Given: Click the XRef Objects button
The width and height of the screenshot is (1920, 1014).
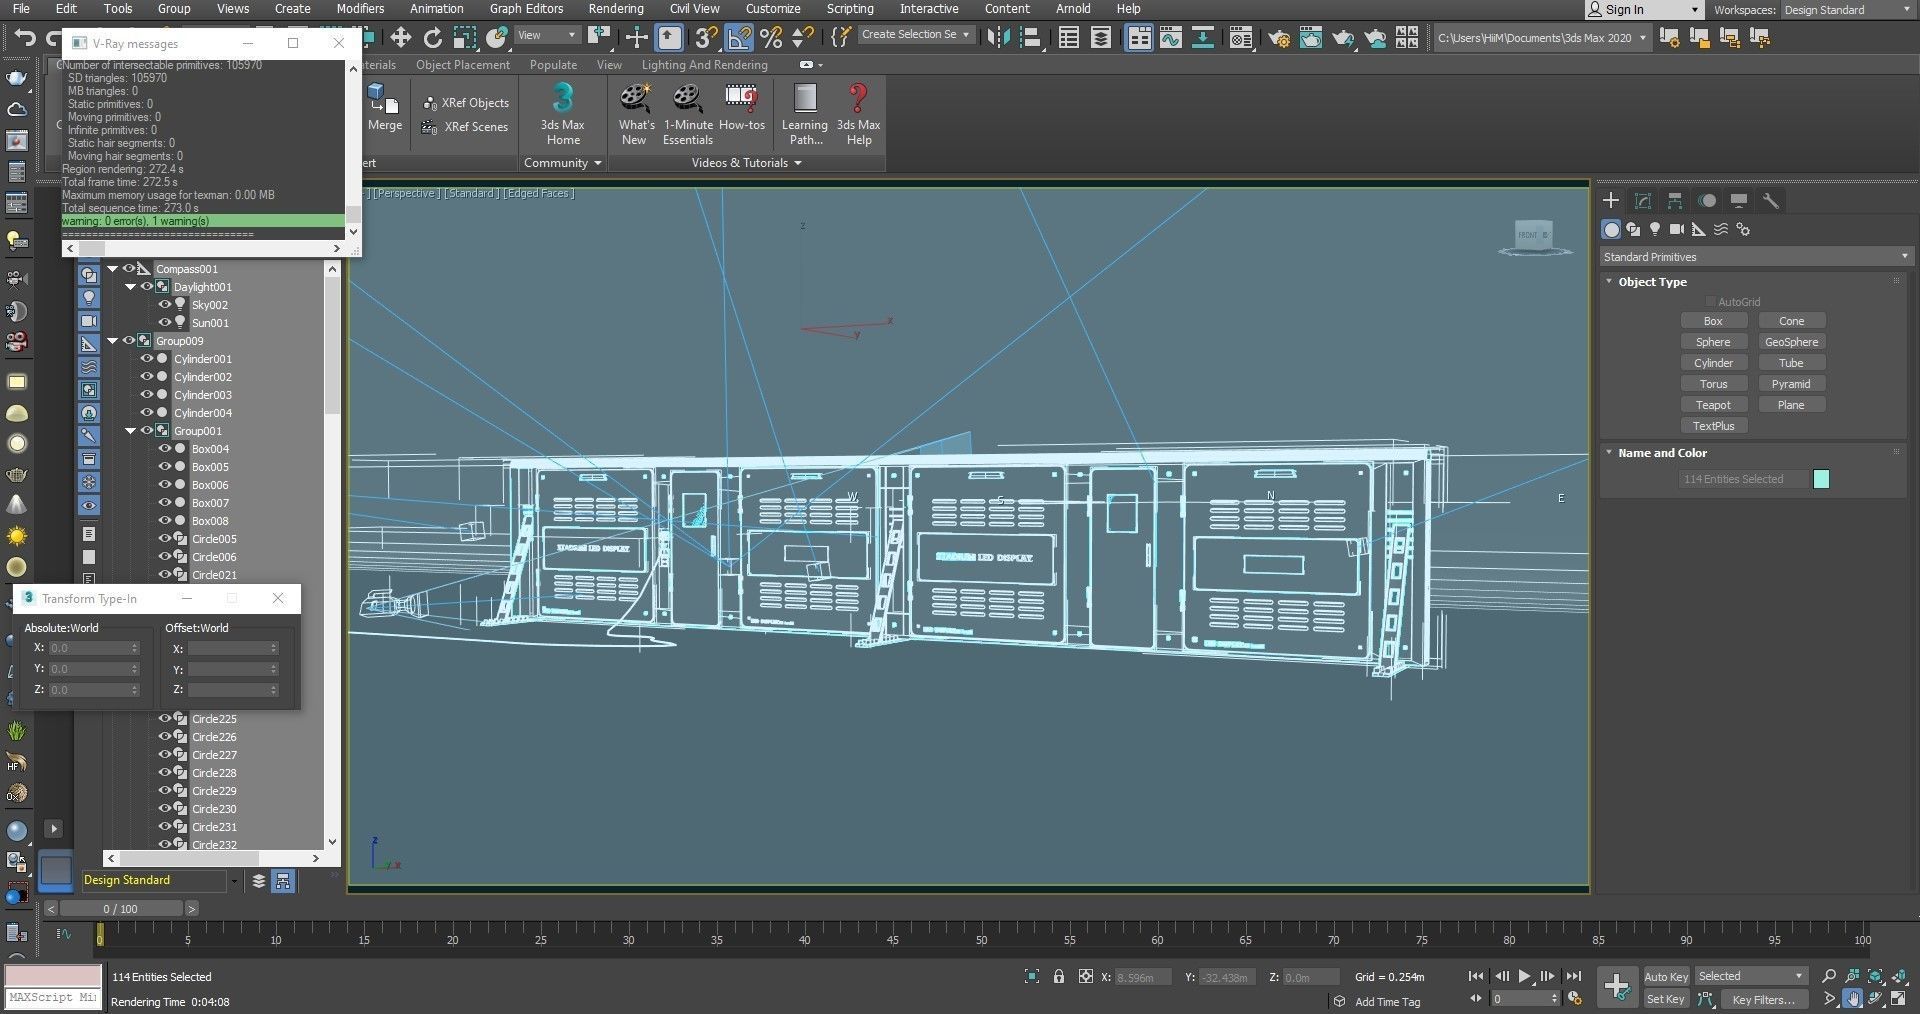Looking at the screenshot, I should point(466,103).
